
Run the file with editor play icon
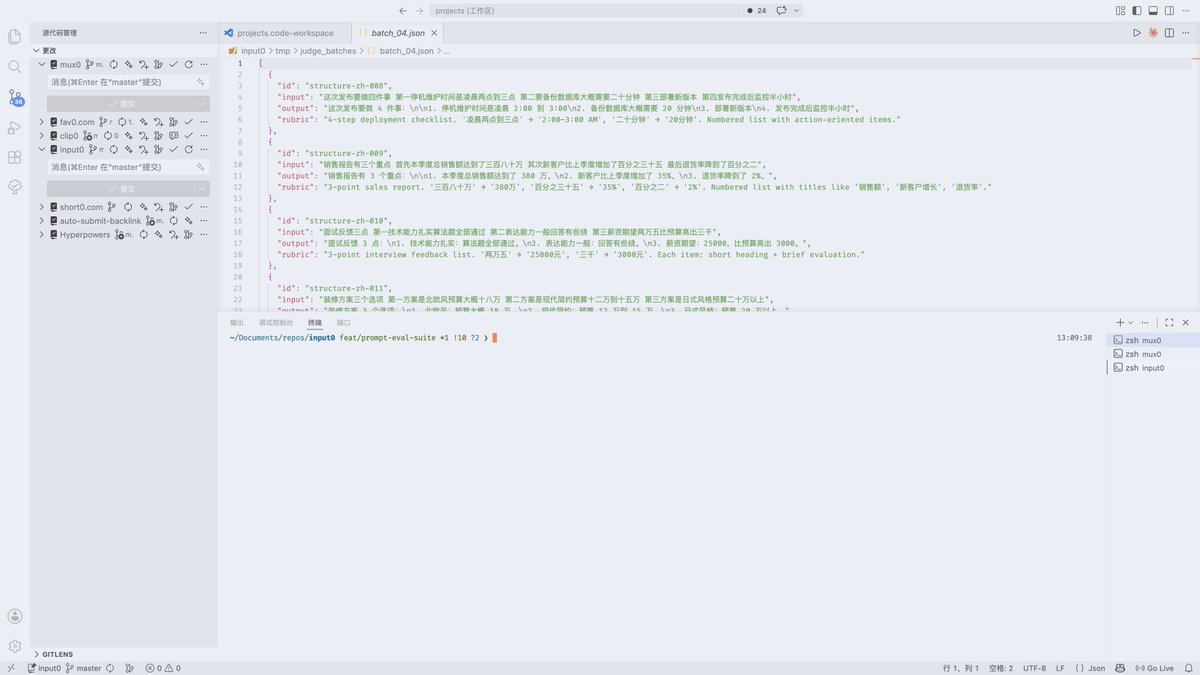pyautogui.click(x=1137, y=33)
